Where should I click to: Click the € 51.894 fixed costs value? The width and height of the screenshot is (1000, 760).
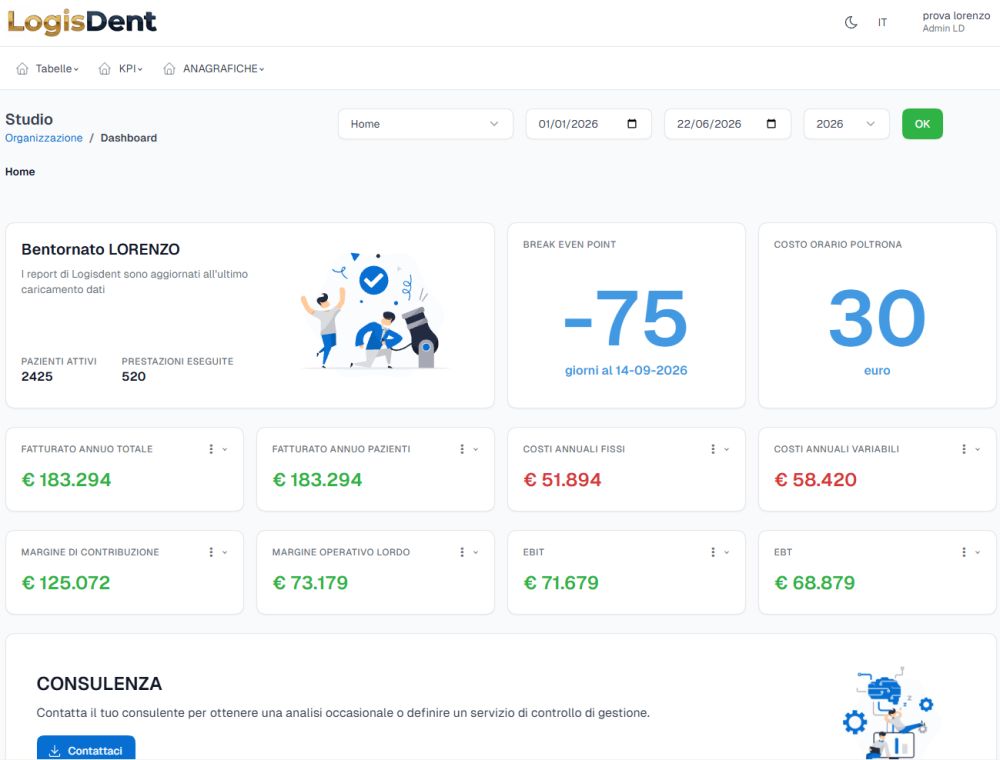pyautogui.click(x=562, y=479)
